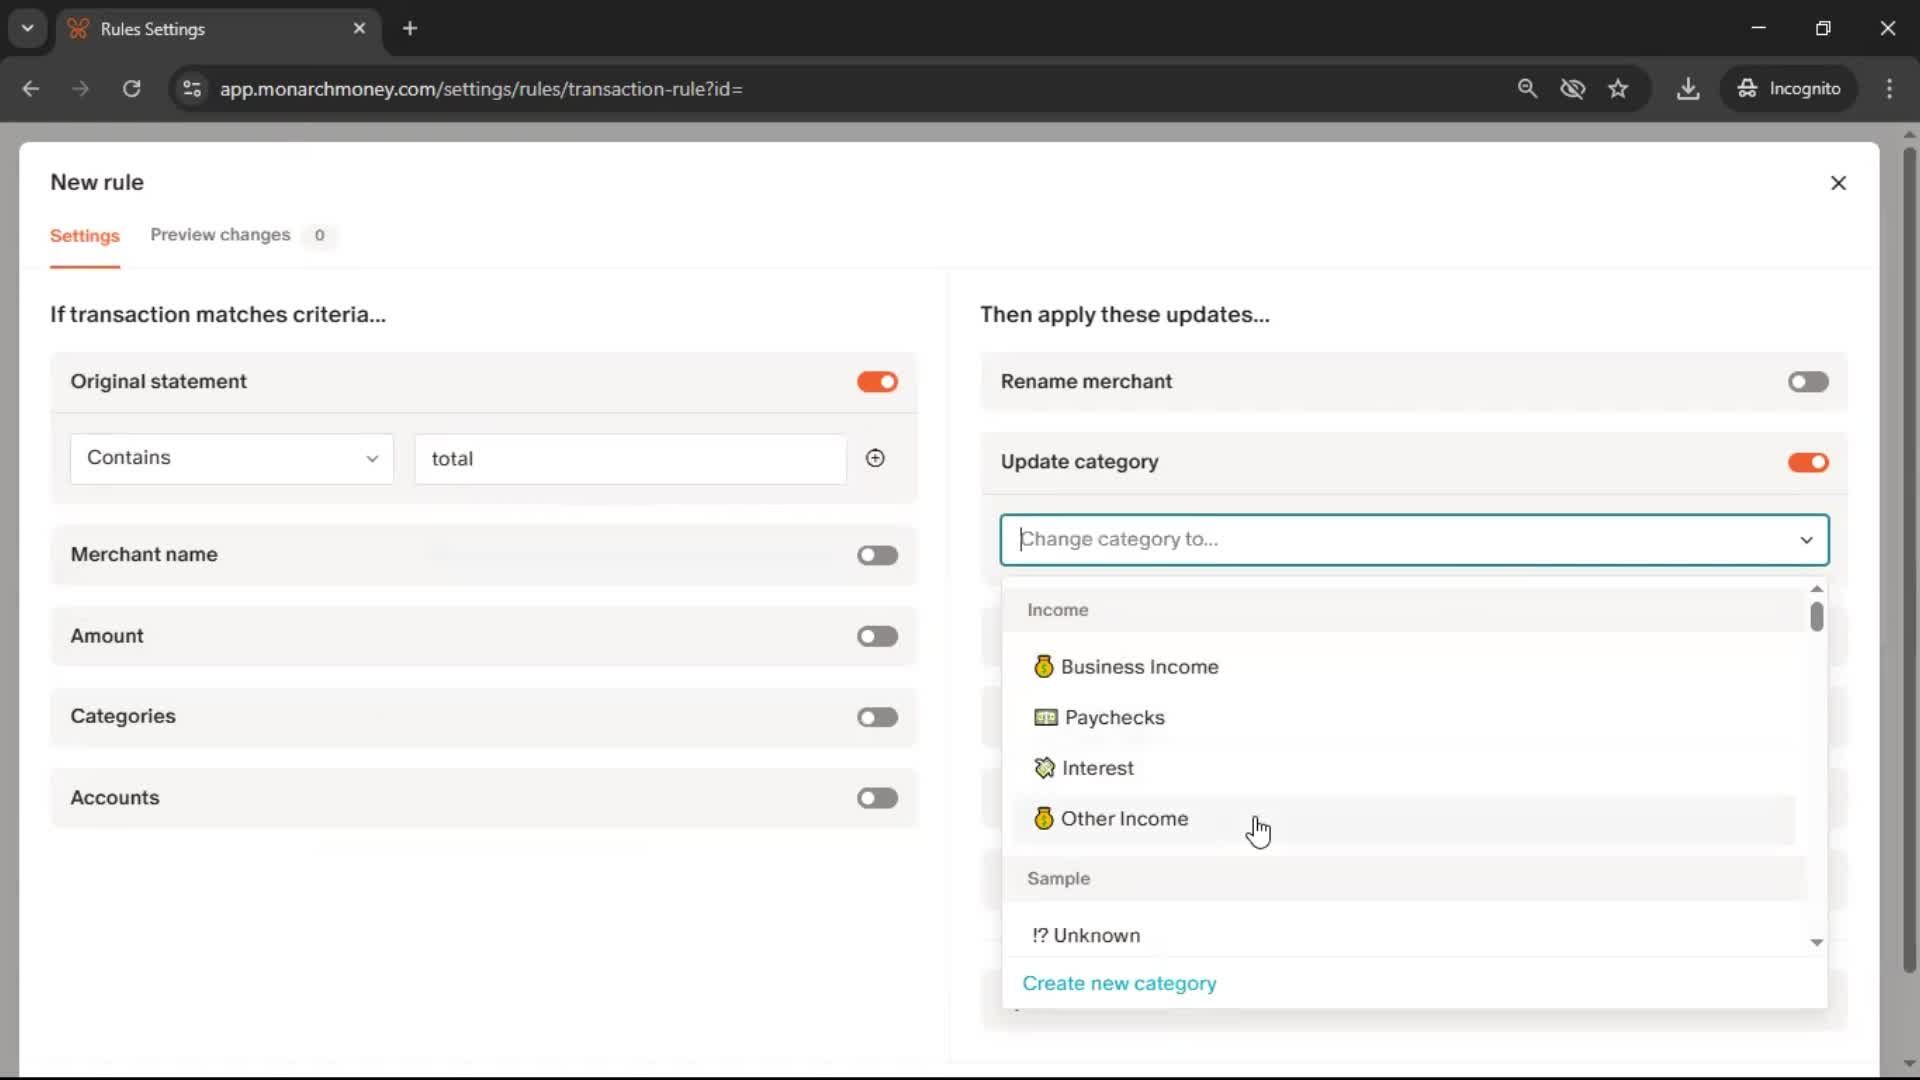Viewport: 1920px width, 1080px height.
Task: Click the category list scrollbar thumb
Action: tap(1816, 617)
